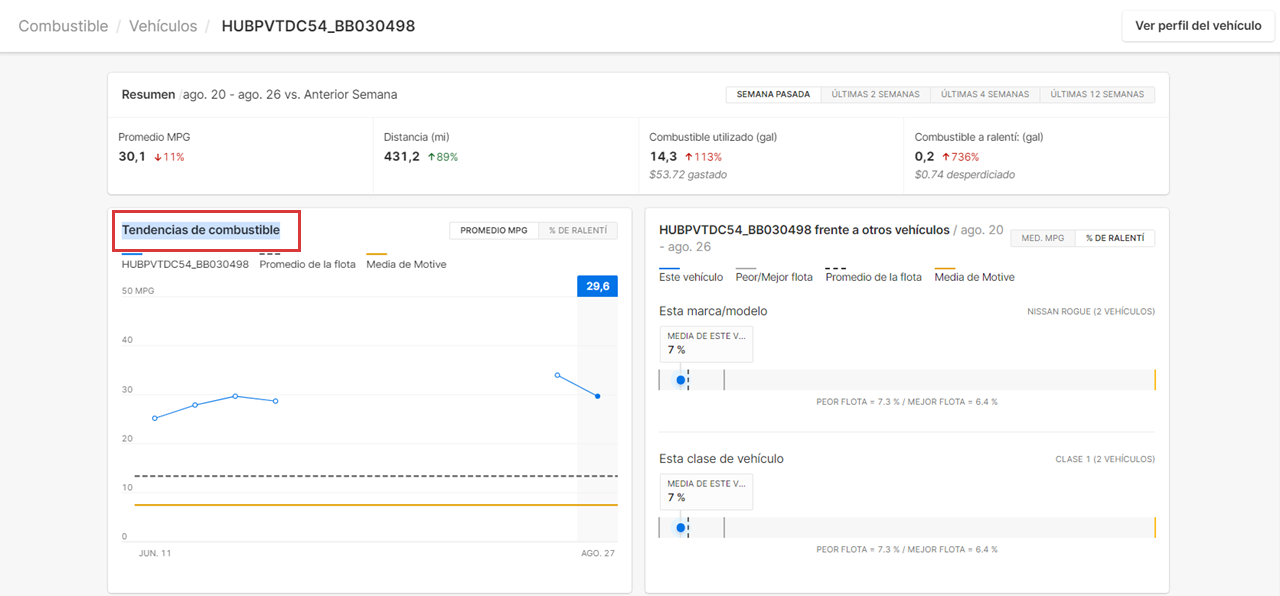Go back via the 'Combustible' breadcrumb link

pyautogui.click(x=62, y=26)
